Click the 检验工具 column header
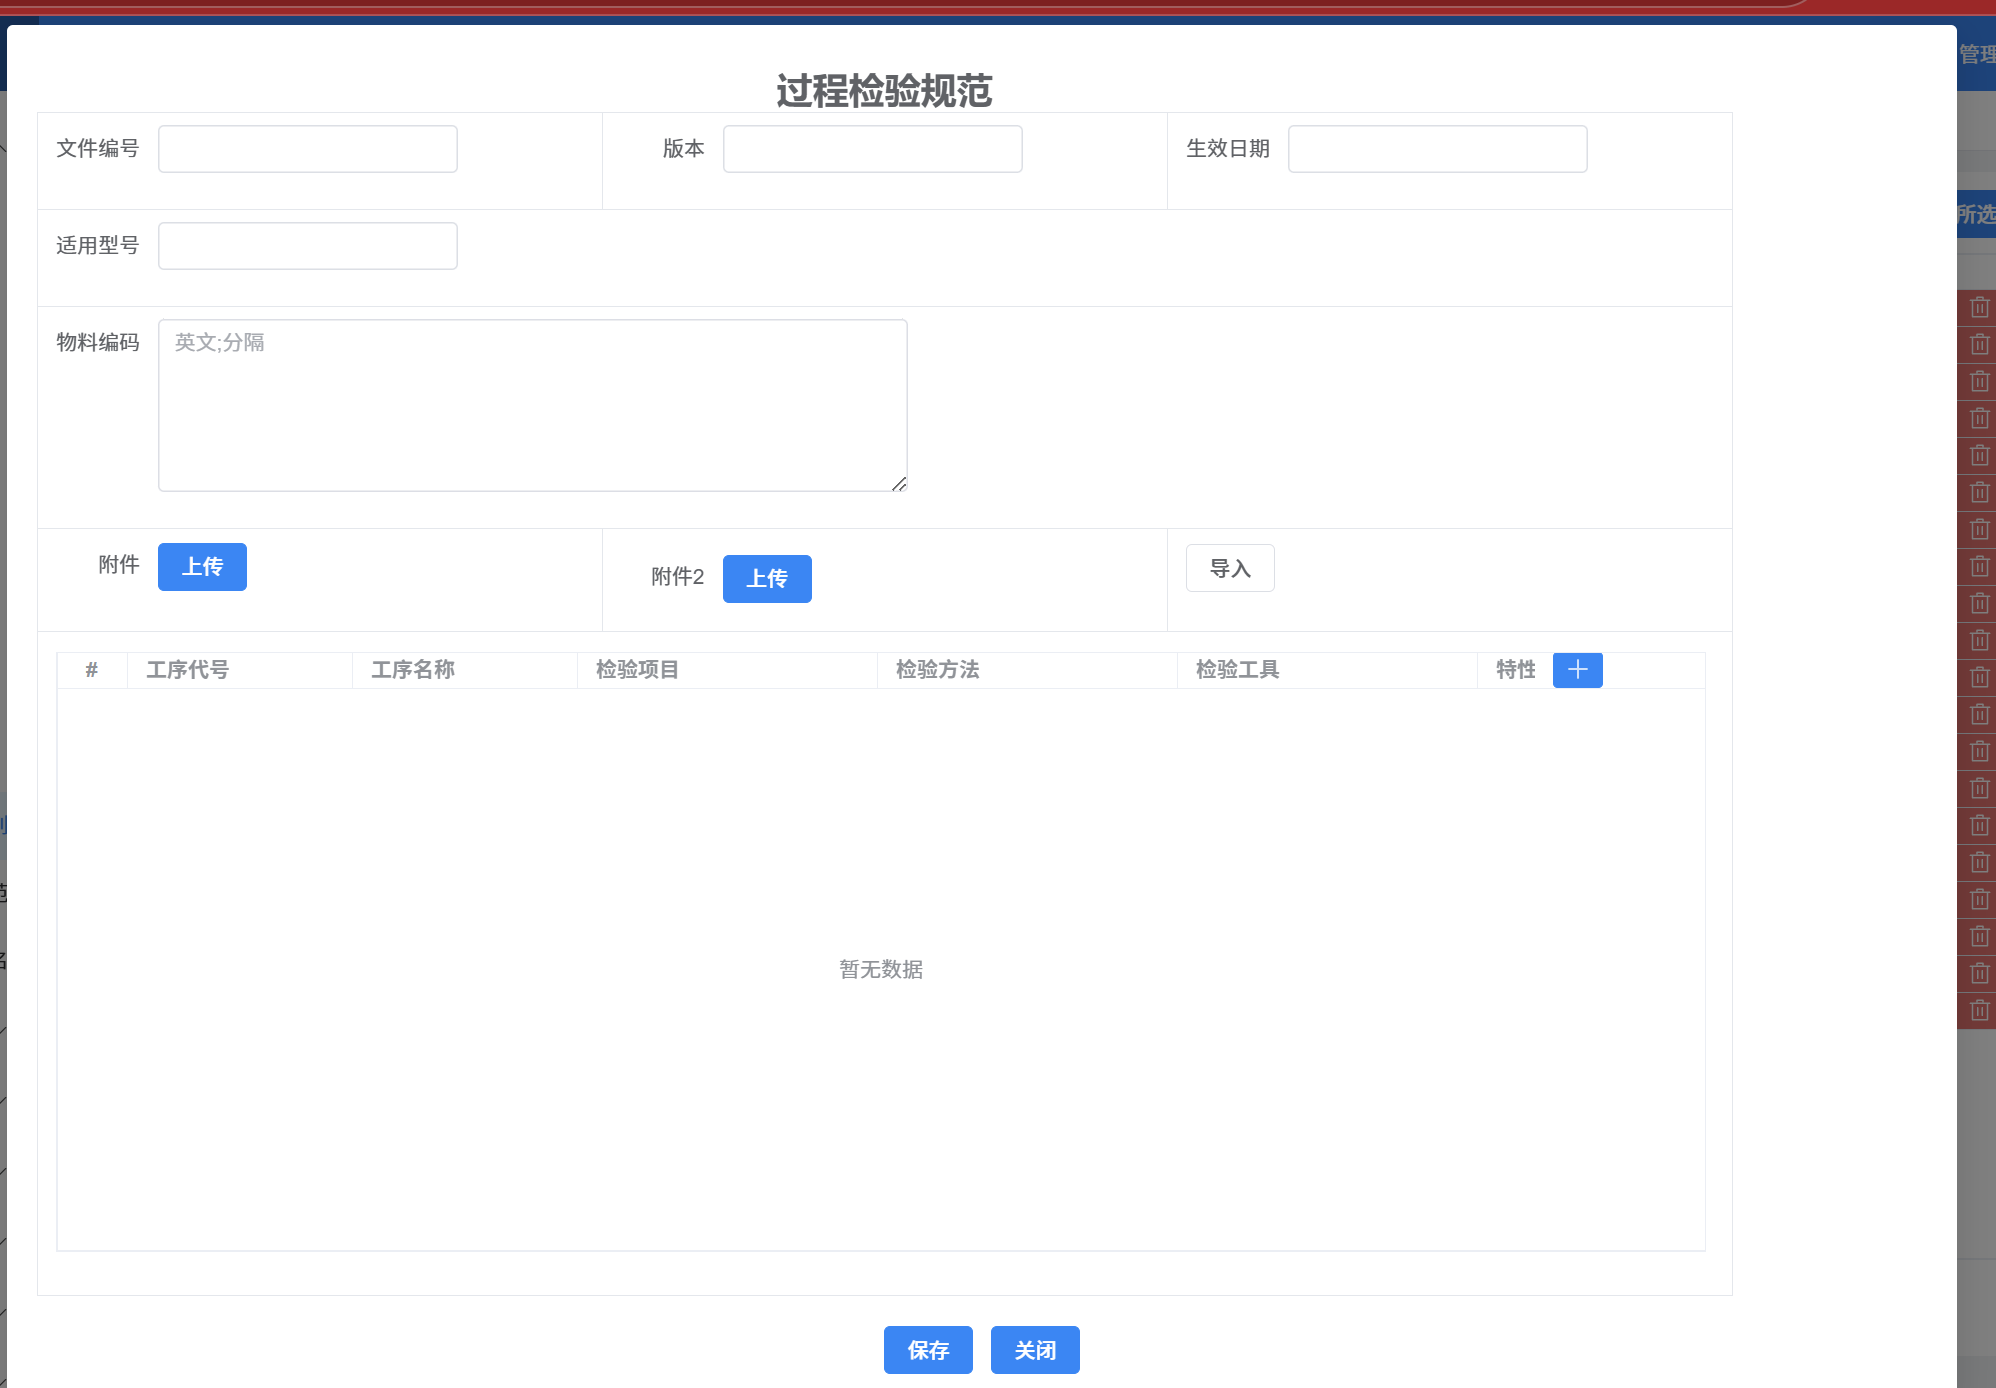Screen dimensions: 1996x1388 pyautogui.click(x=1238, y=670)
